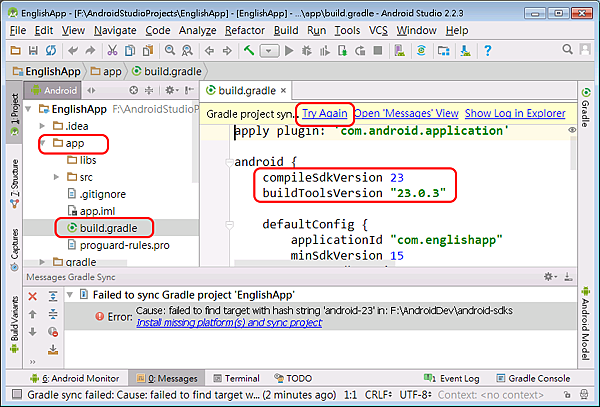Image resolution: width=600 pixels, height=407 pixels.
Task: Open the SDK Manager icon
Action: (465, 50)
